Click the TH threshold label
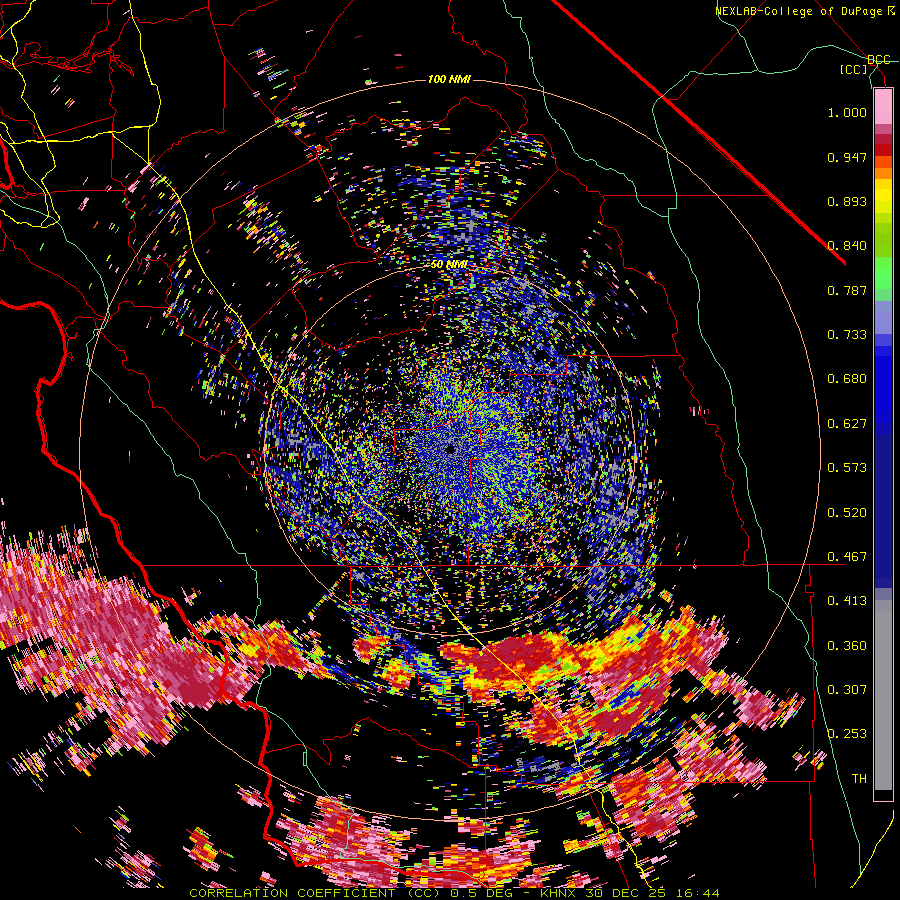This screenshot has width=900, height=900. [859, 779]
